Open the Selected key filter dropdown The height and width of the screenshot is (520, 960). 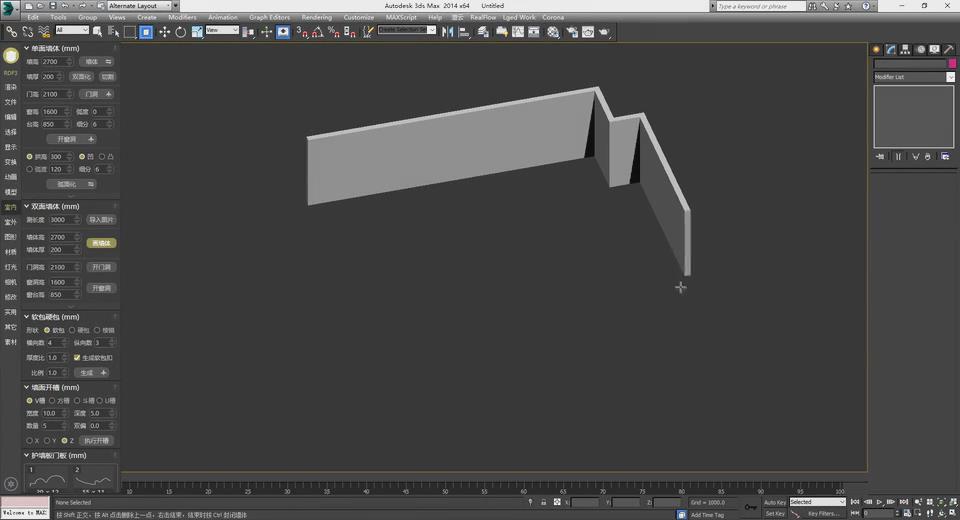point(817,502)
